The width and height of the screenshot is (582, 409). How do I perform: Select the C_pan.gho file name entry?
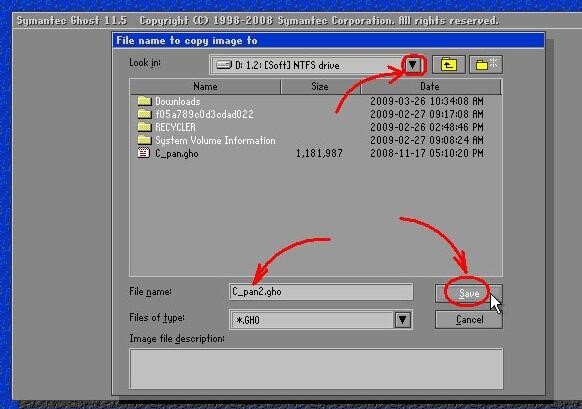coord(177,153)
